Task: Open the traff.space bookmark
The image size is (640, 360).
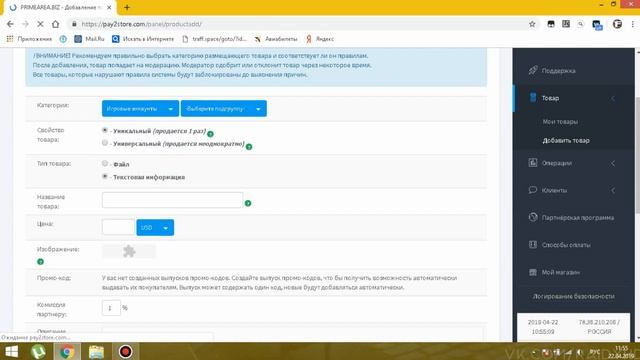Action: (214, 39)
